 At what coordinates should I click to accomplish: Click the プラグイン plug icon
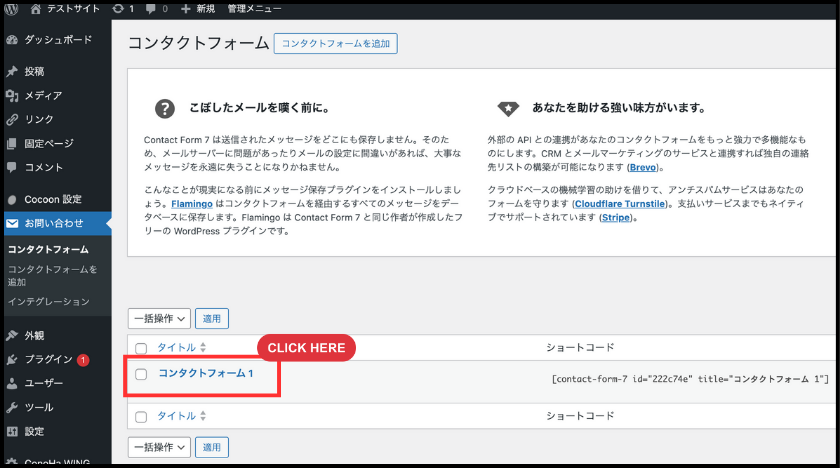(x=12, y=359)
